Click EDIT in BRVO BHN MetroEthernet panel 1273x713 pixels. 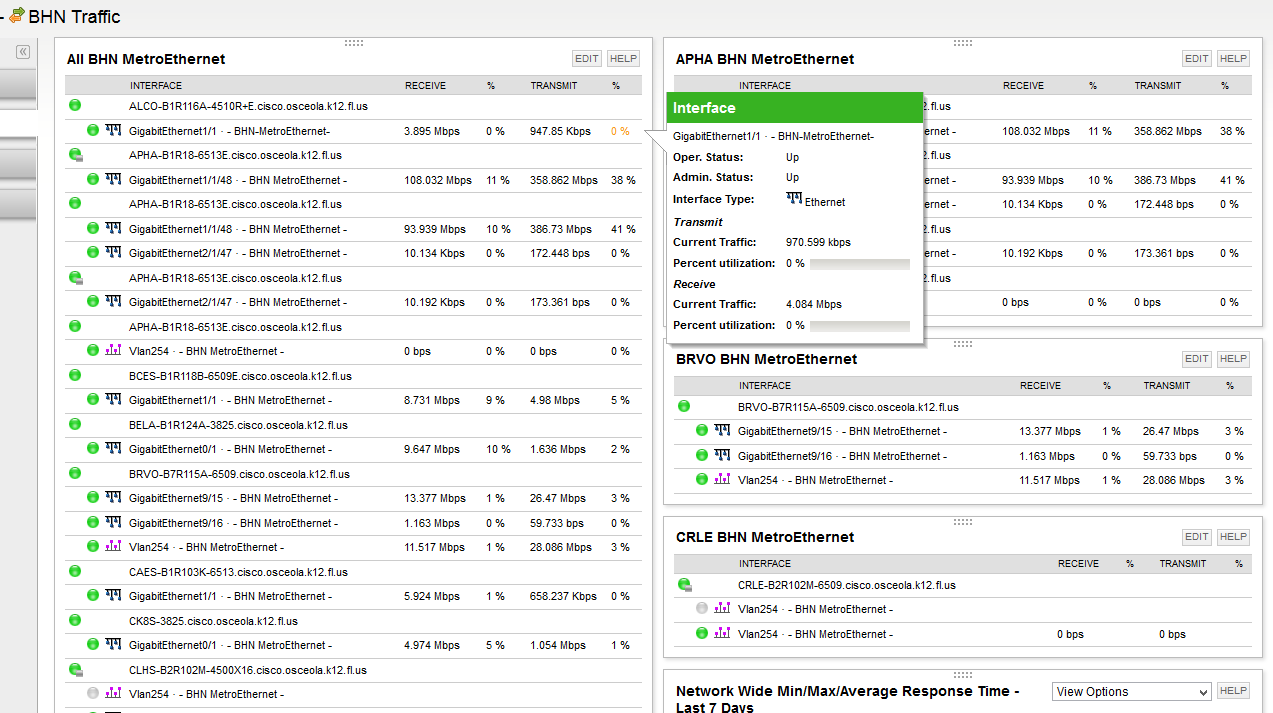[x=1197, y=359]
